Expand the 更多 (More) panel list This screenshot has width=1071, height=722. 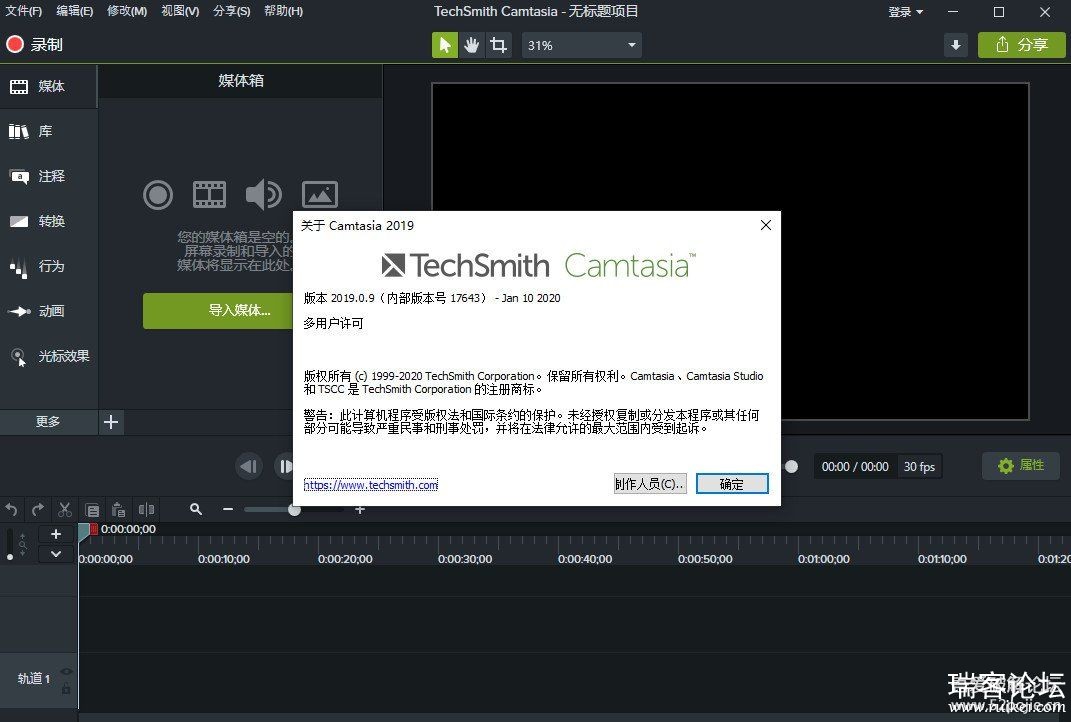[48, 422]
